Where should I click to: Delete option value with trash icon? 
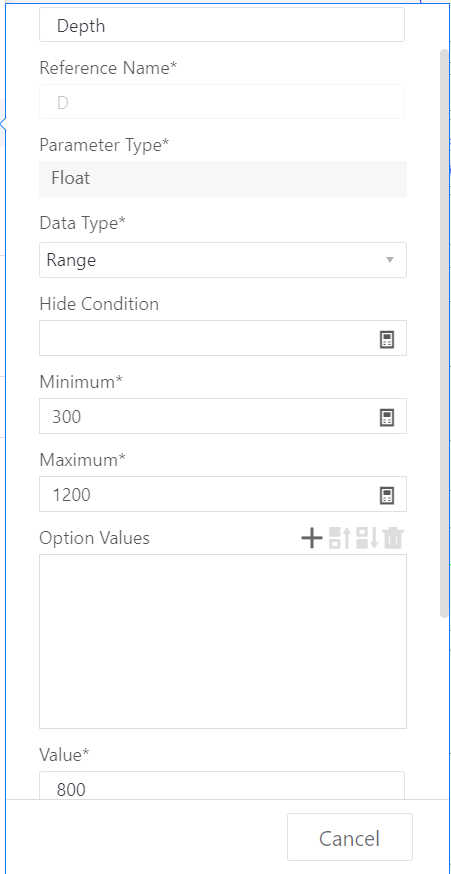(x=393, y=538)
